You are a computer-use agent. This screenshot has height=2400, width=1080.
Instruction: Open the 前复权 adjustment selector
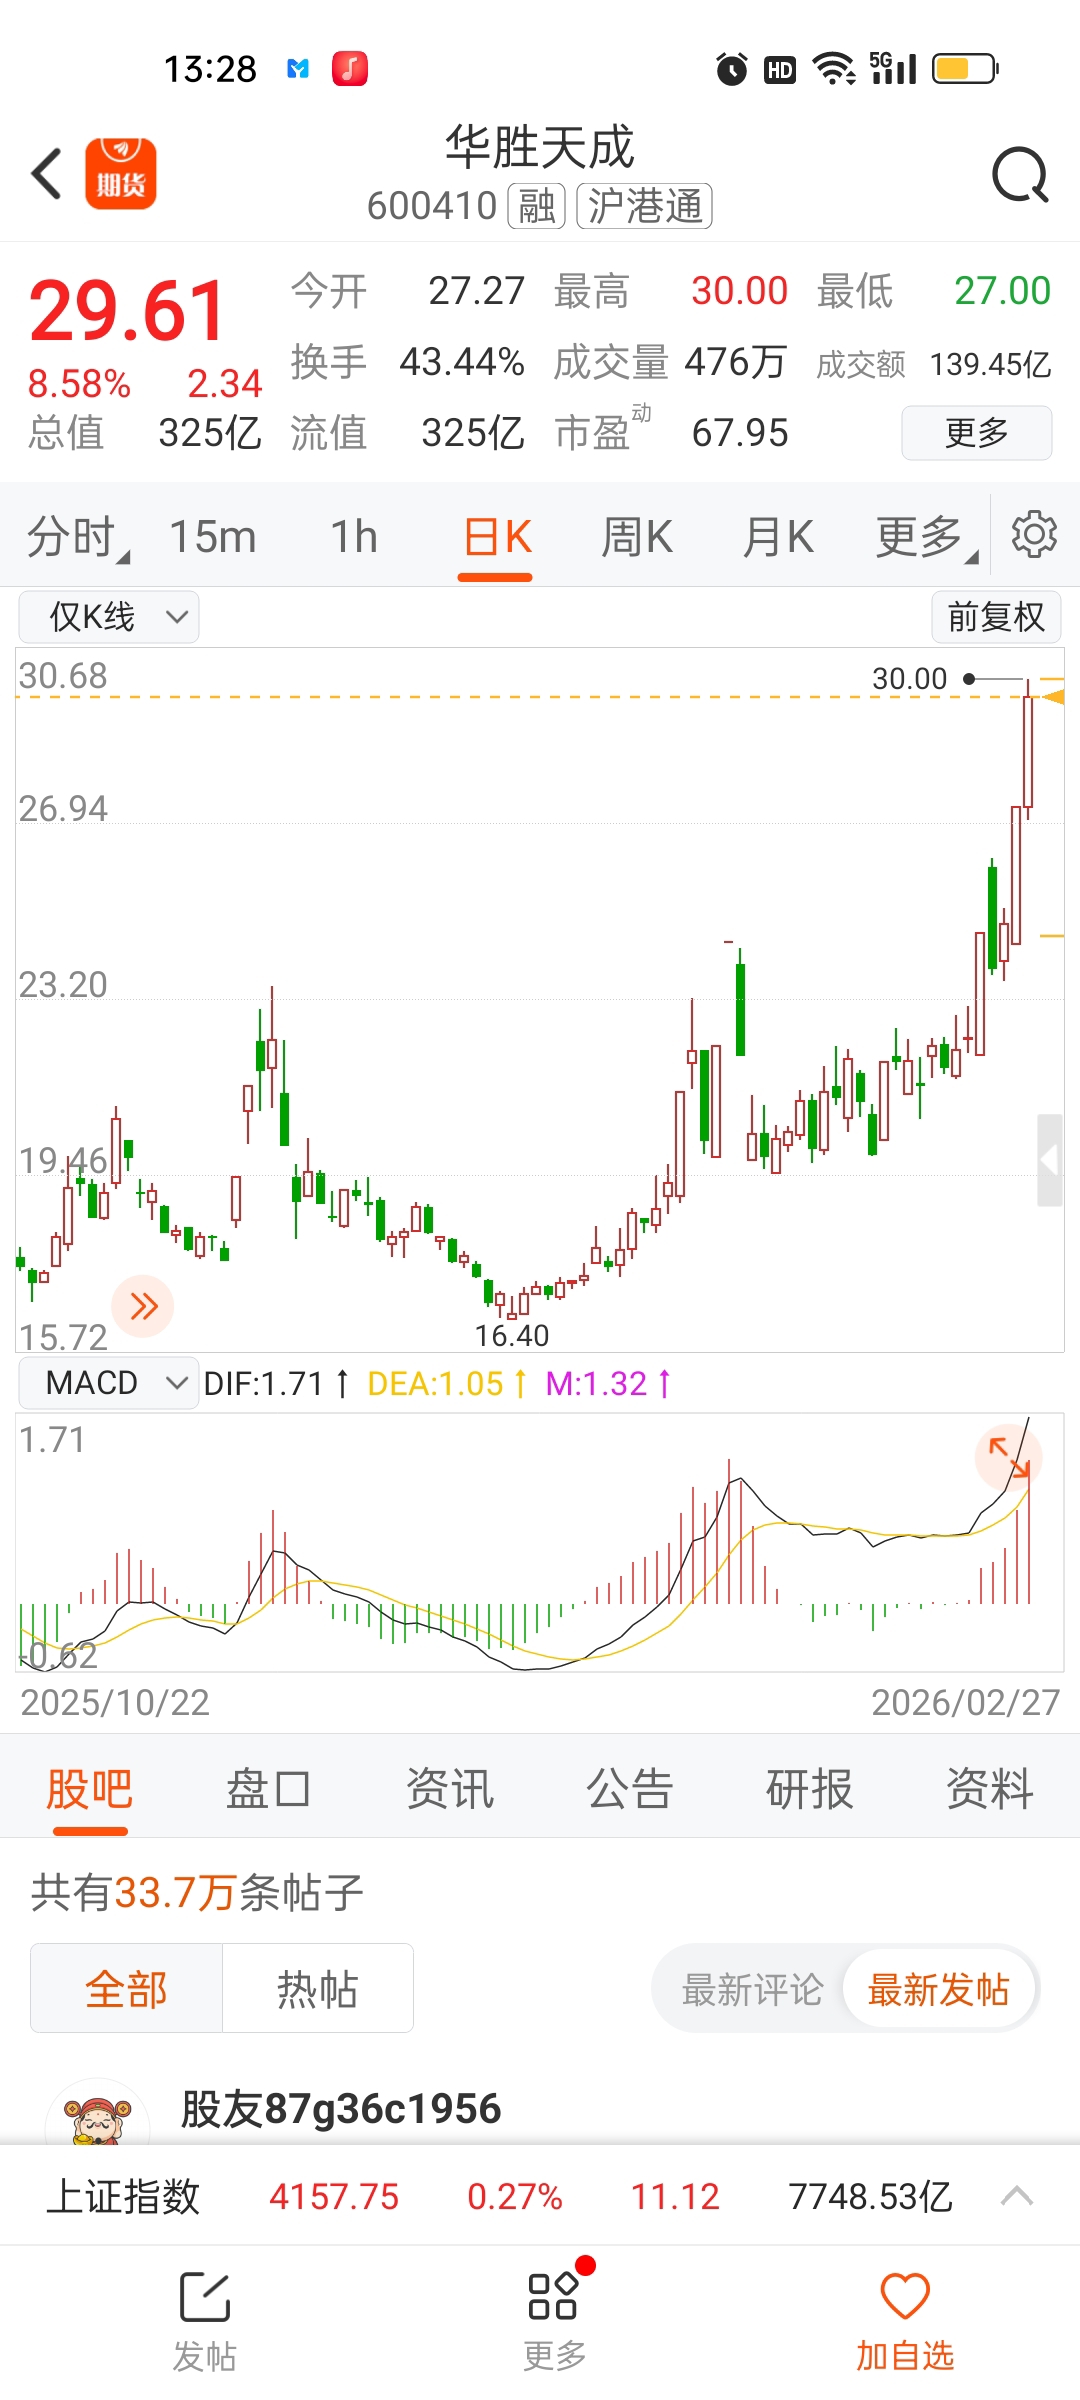[996, 617]
